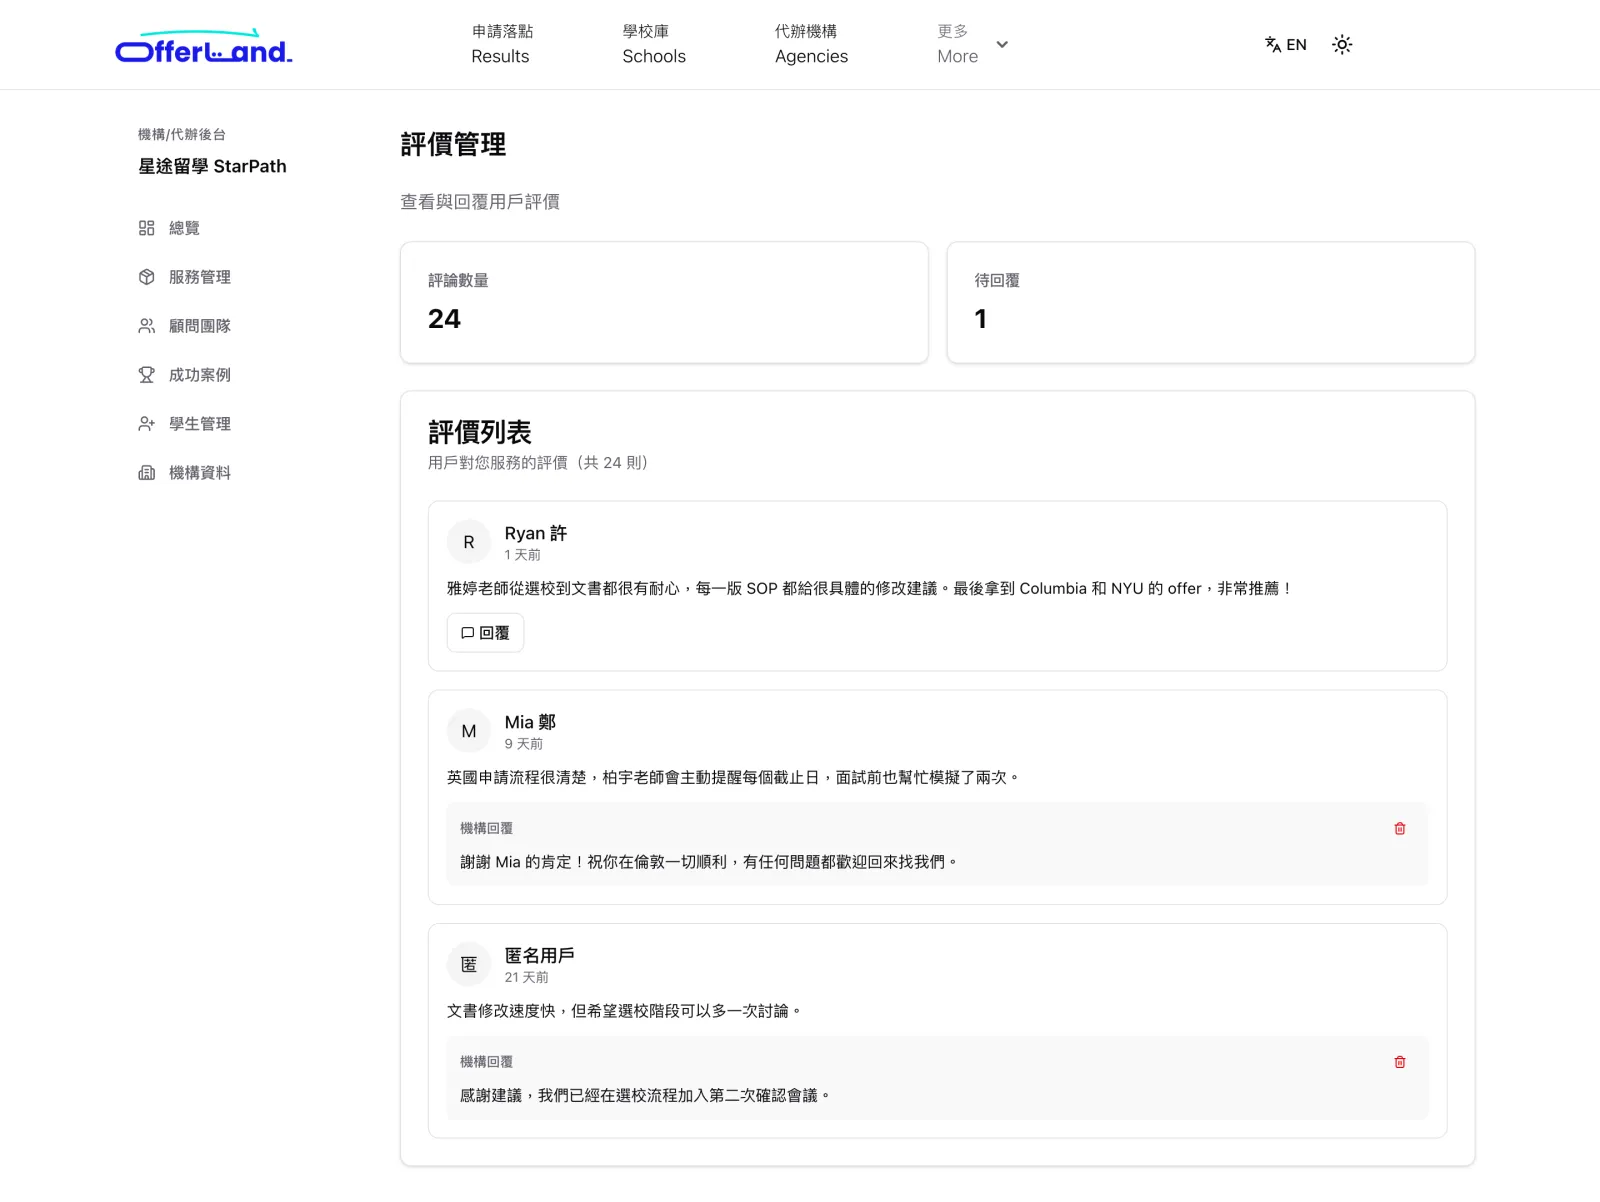Click the 查看與回覆用戶評價 subtitle

(480, 202)
